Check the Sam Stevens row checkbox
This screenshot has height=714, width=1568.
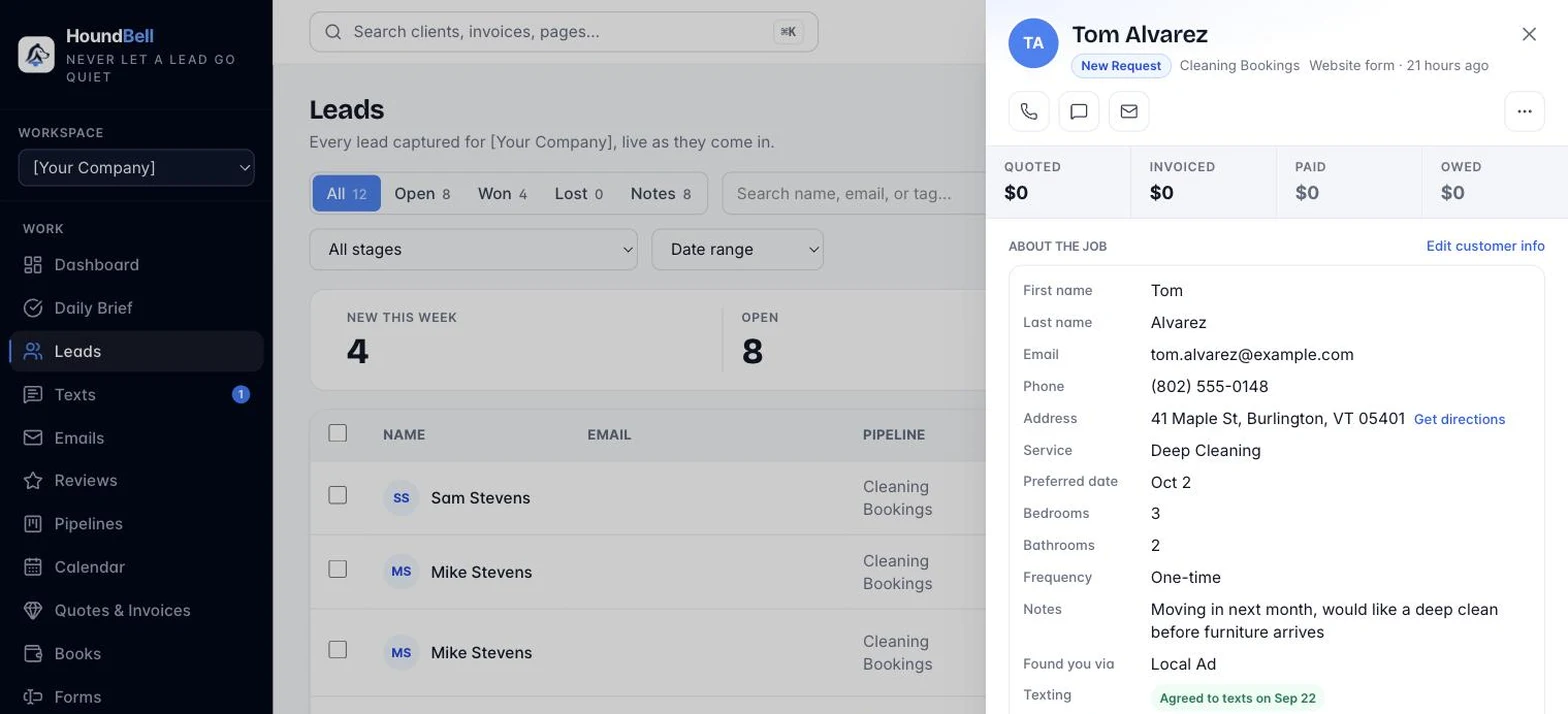[x=338, y=495]
